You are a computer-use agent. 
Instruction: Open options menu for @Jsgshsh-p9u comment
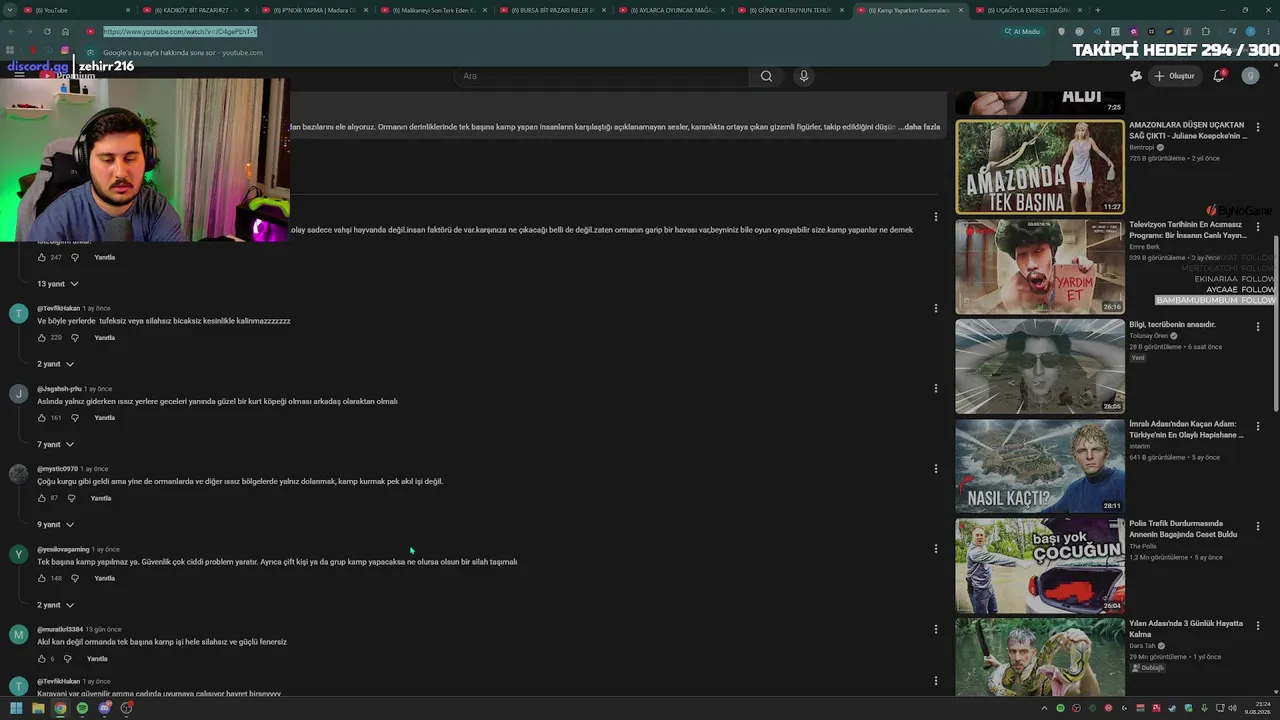tap(936, 388)
